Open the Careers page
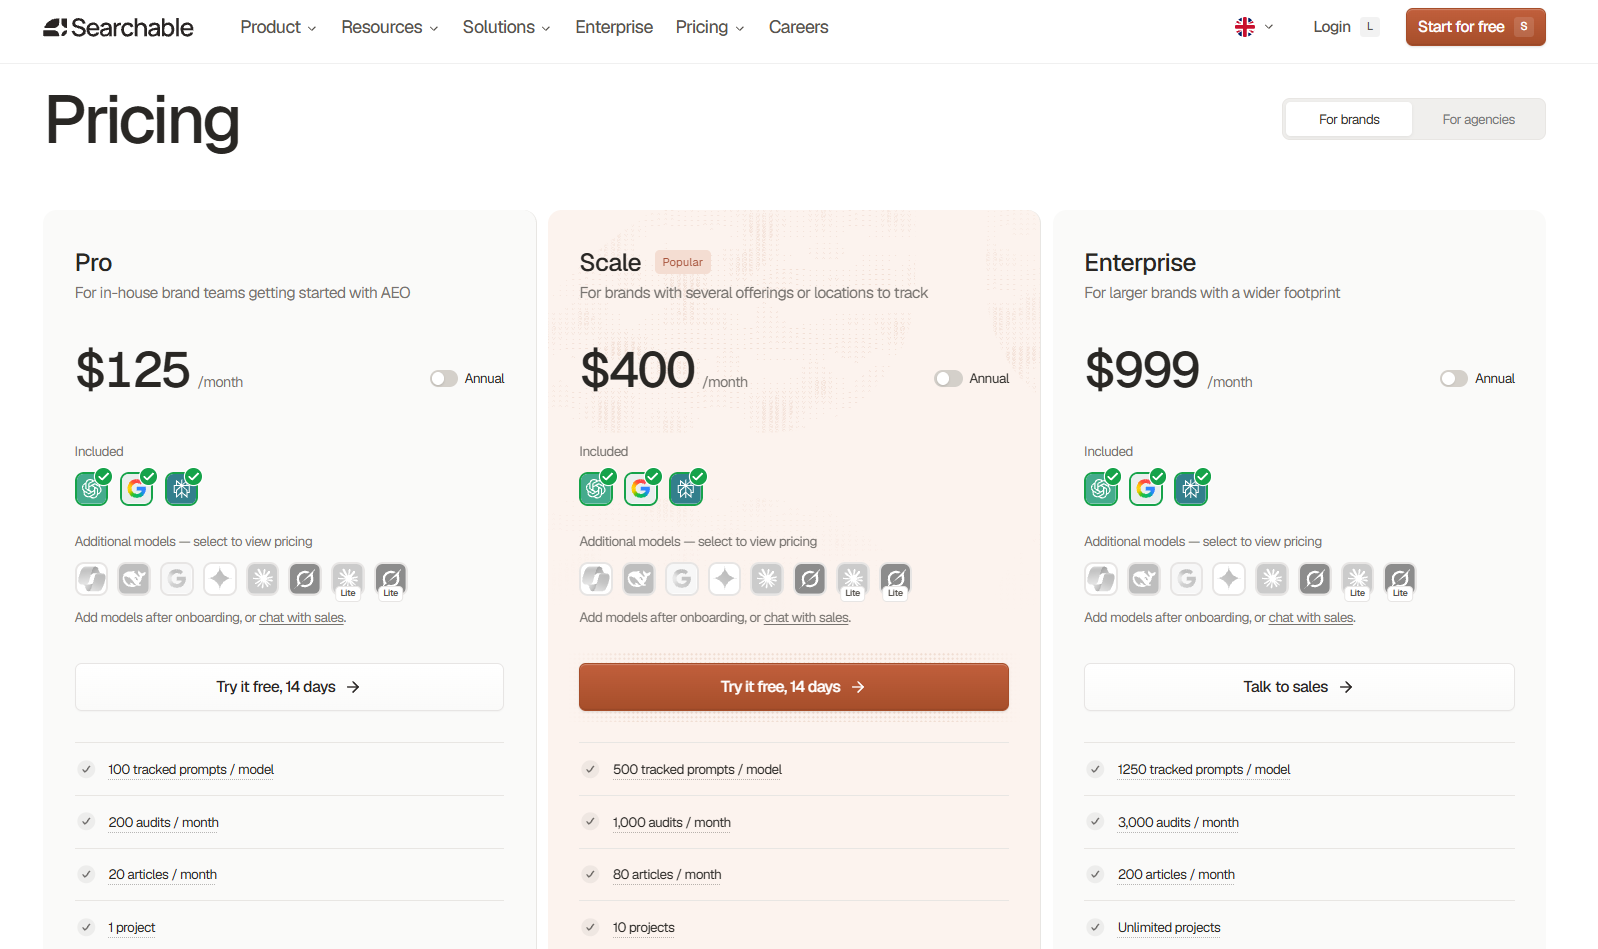 798,27
